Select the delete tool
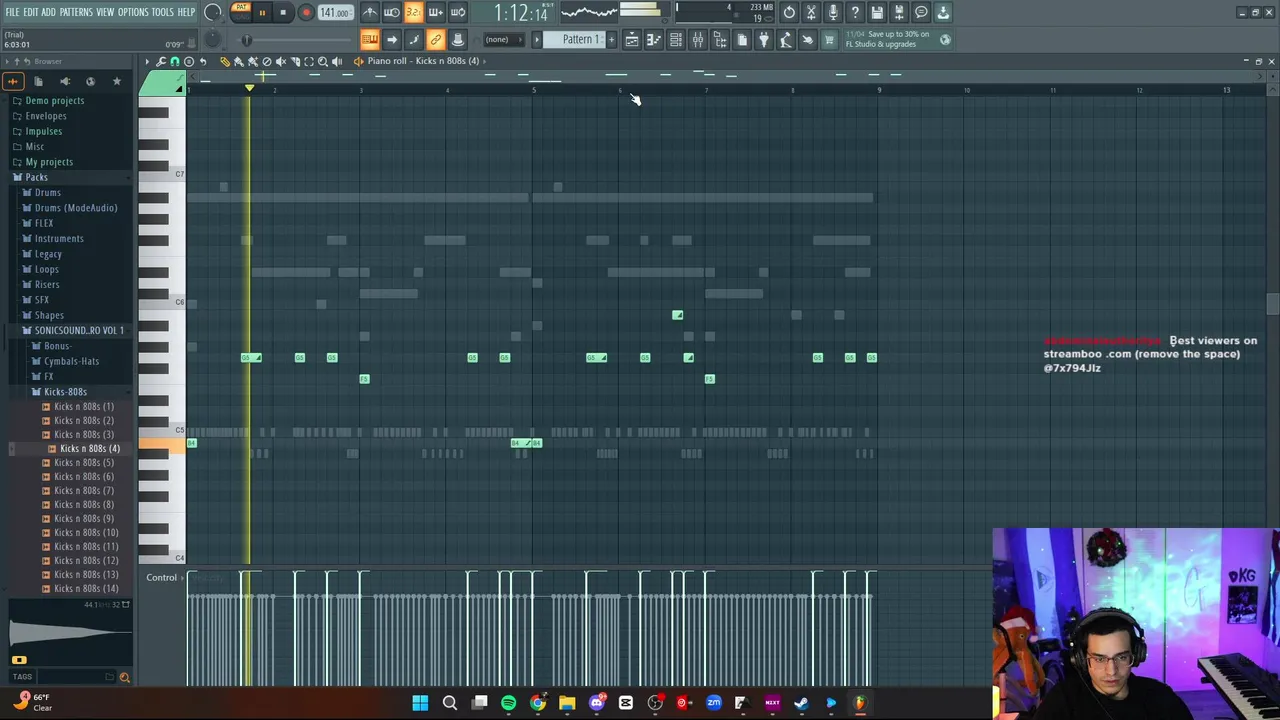 pyautogui.click(x=267, y=61)
